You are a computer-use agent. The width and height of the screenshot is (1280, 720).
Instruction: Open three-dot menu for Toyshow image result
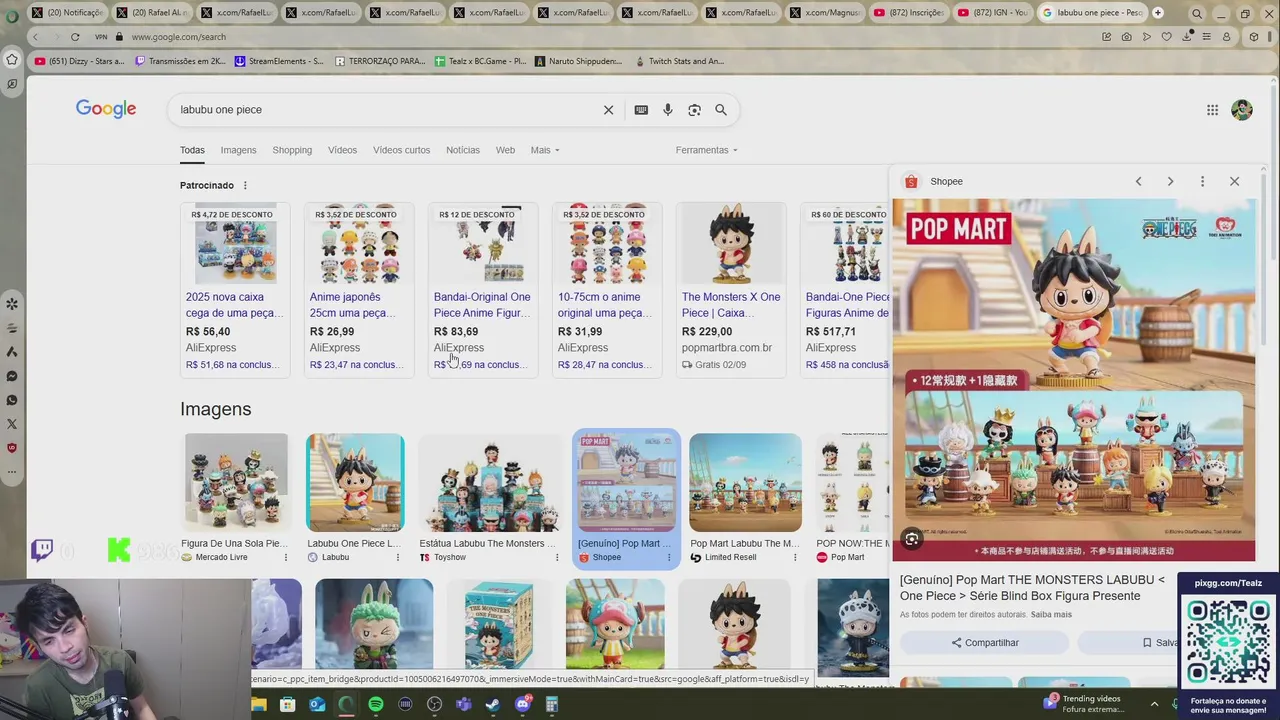[x=557, y=557]
